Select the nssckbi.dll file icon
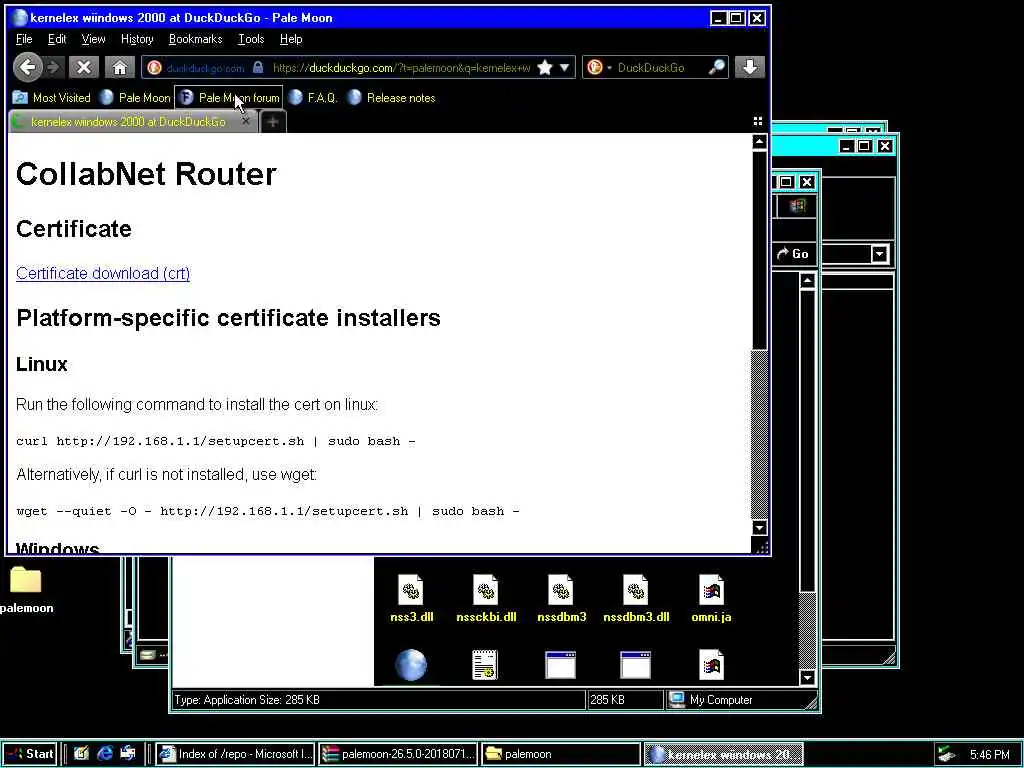1024x768 pixels. pyautogui.click(x=486, y=600)
